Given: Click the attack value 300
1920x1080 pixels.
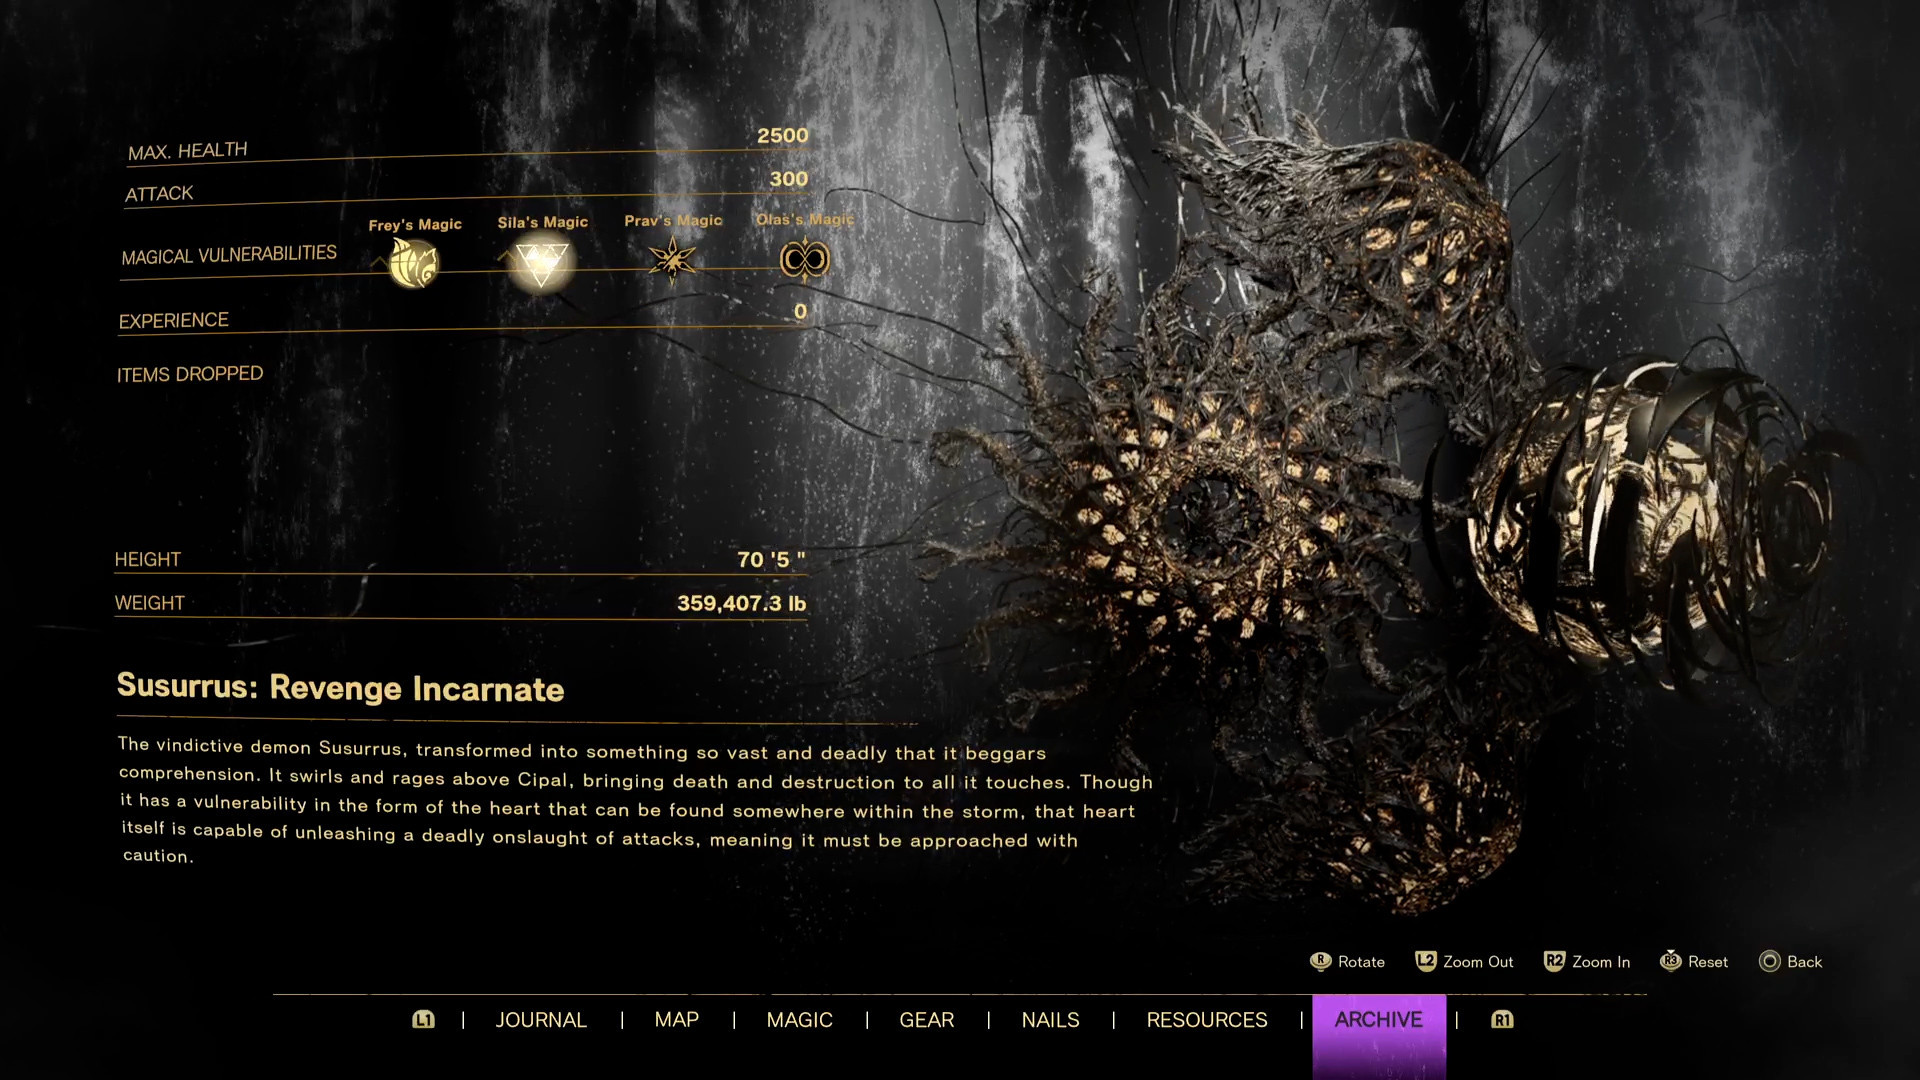Looking at the screenshot, I should tap(789, 179).
